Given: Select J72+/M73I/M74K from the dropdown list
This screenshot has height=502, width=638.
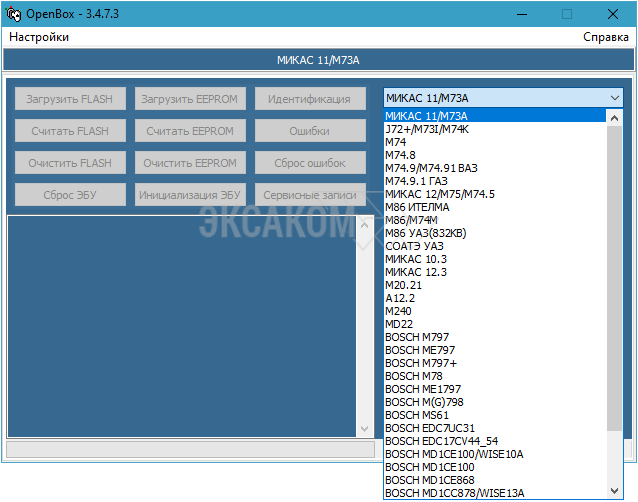Looking at the screenshot, I should (x=427, y=129).
